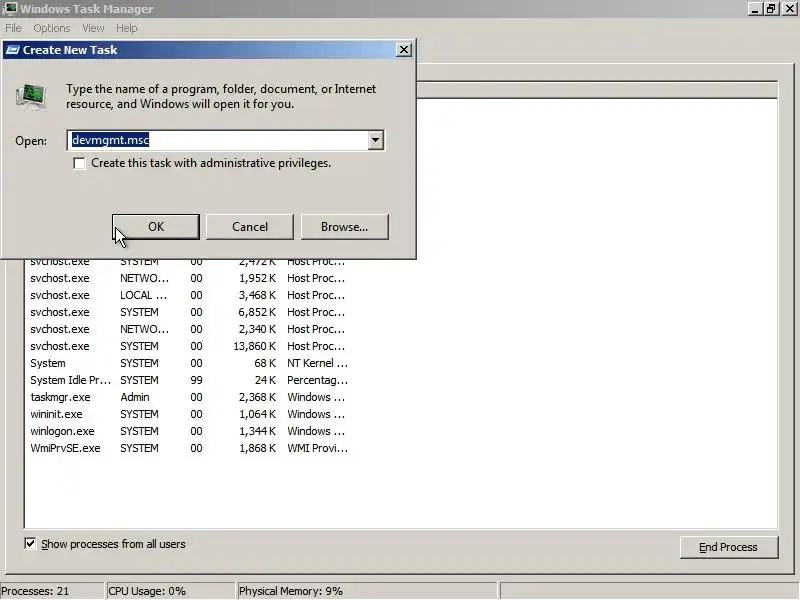Enable Create this task with administrative privileges
800x600 pixels.
79,163
